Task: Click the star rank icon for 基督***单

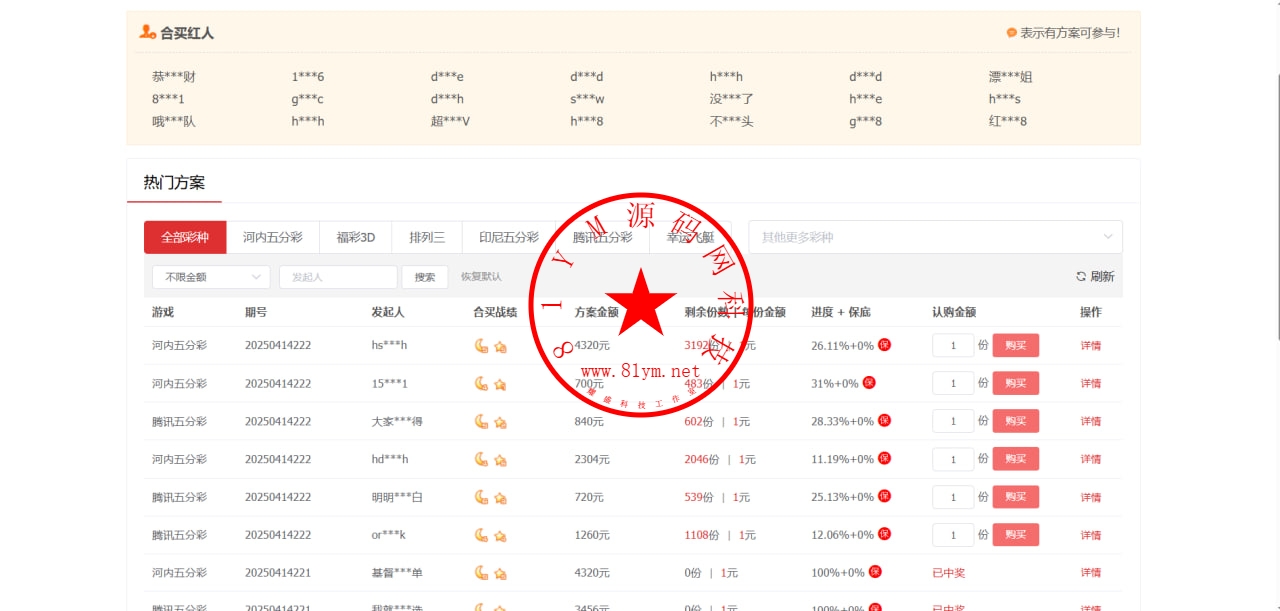Action: (x=500, y=573)
